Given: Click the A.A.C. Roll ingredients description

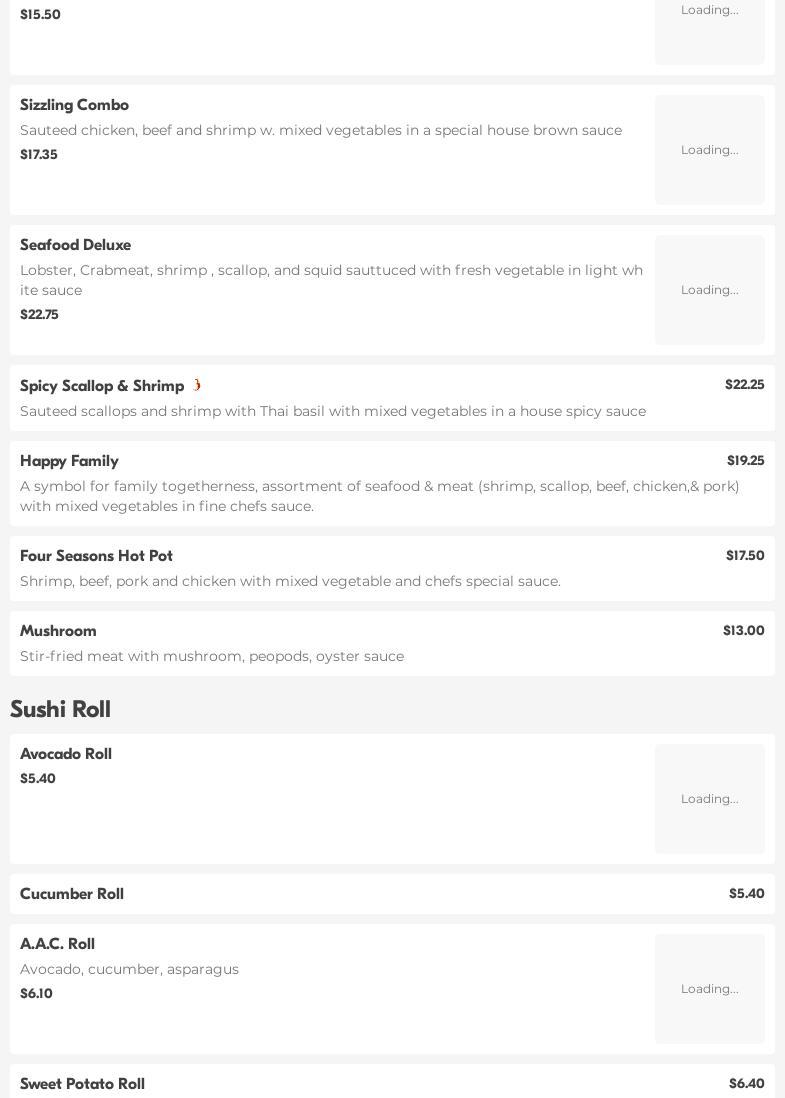Looking at the screenshot, I should (x=129, y=969).
